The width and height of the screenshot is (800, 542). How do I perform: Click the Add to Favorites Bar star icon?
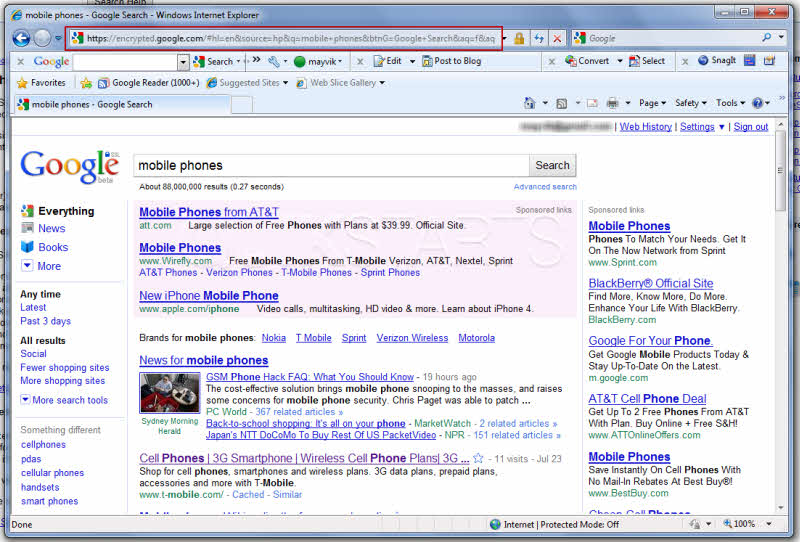point(86,83)
